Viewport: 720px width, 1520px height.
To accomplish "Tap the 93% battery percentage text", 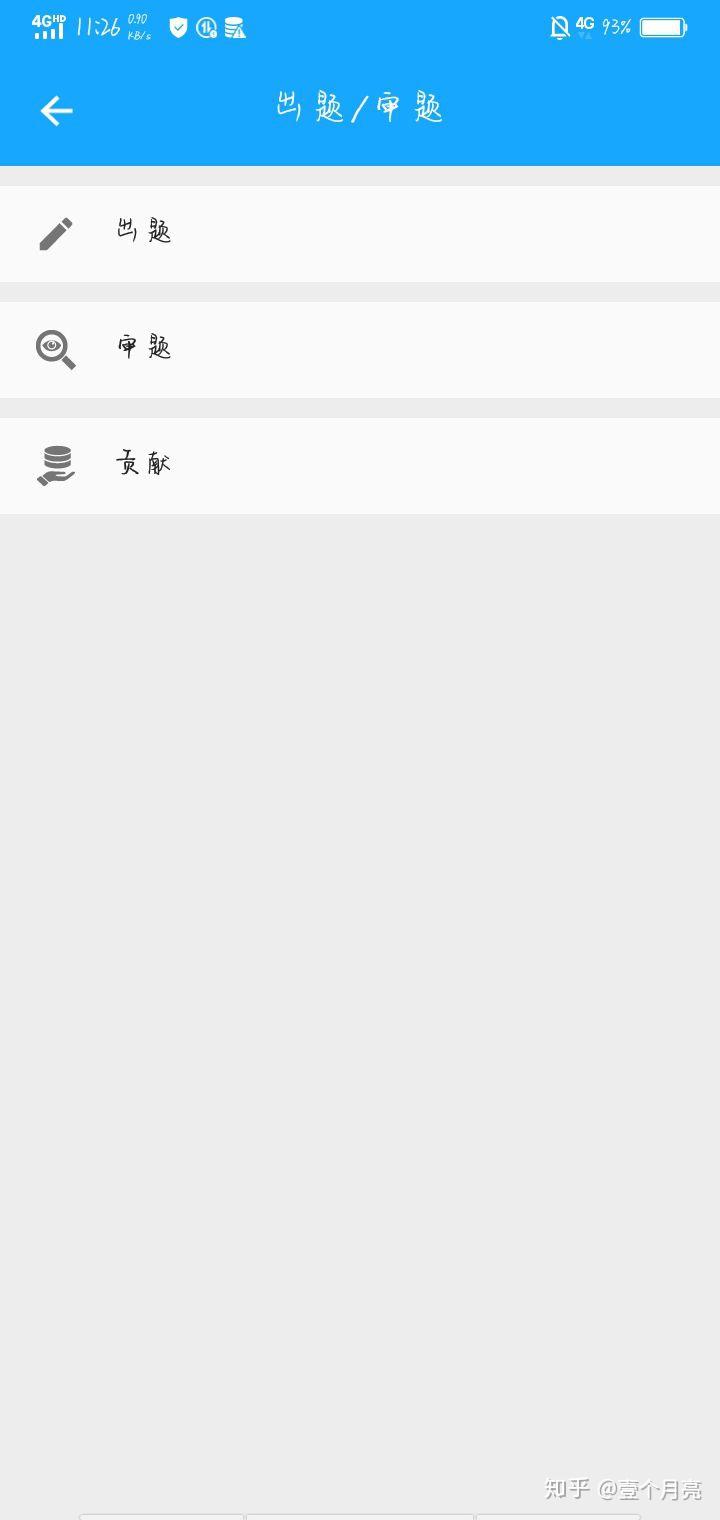I will [616, 27].
